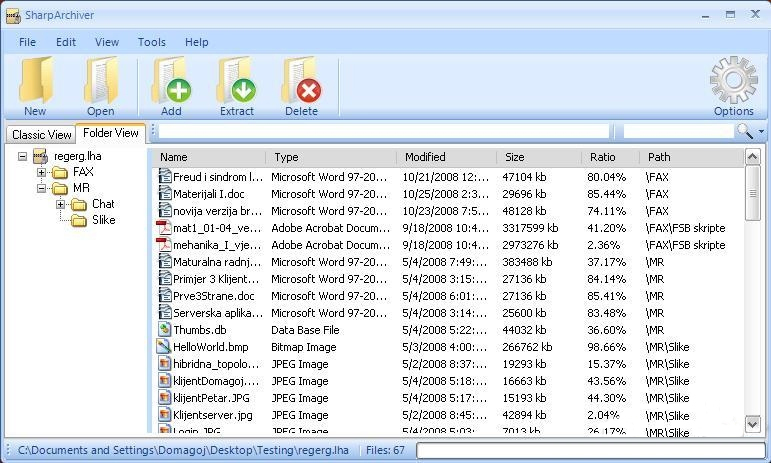This screenshot has width=771, height=463.
Task: Click the Slike folder icon in tree
Action: point(79,220)
